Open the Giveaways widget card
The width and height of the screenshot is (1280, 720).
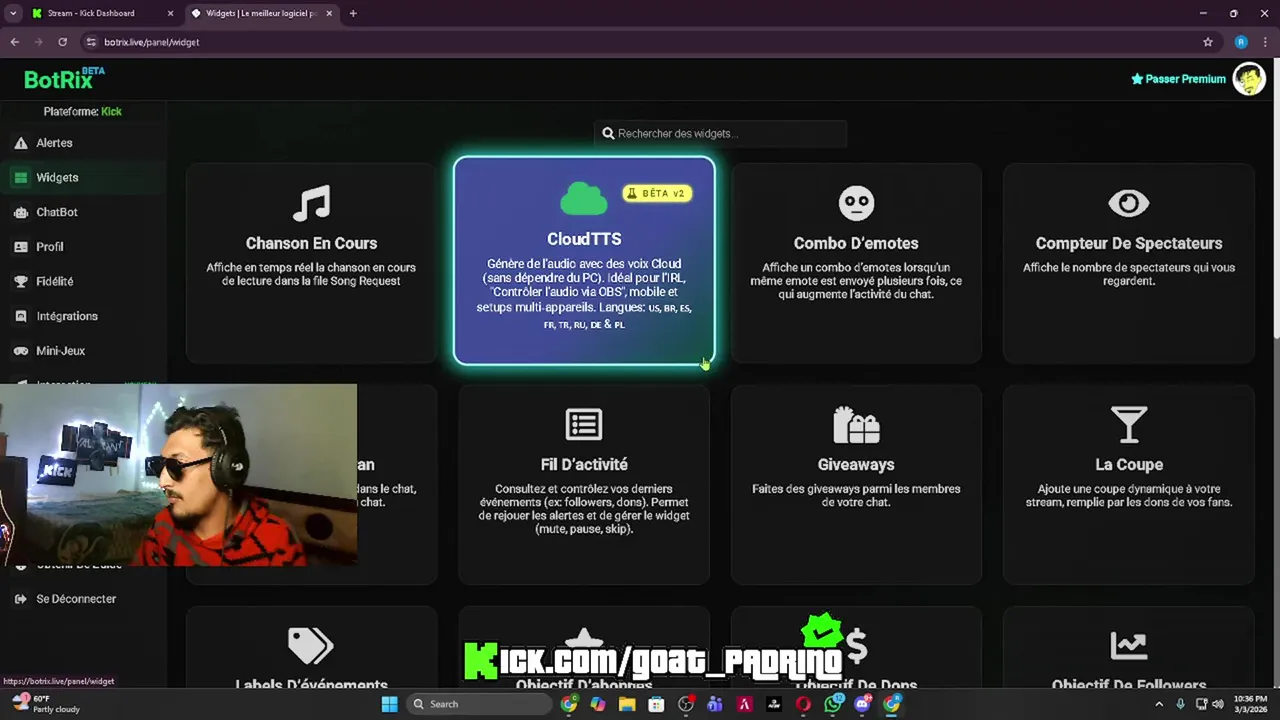point(856,484)
